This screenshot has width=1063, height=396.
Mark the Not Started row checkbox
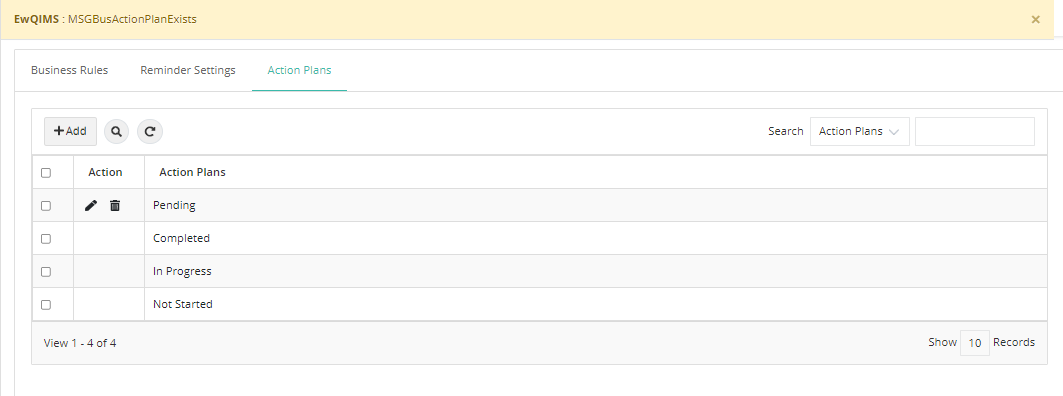pos(46,305)
